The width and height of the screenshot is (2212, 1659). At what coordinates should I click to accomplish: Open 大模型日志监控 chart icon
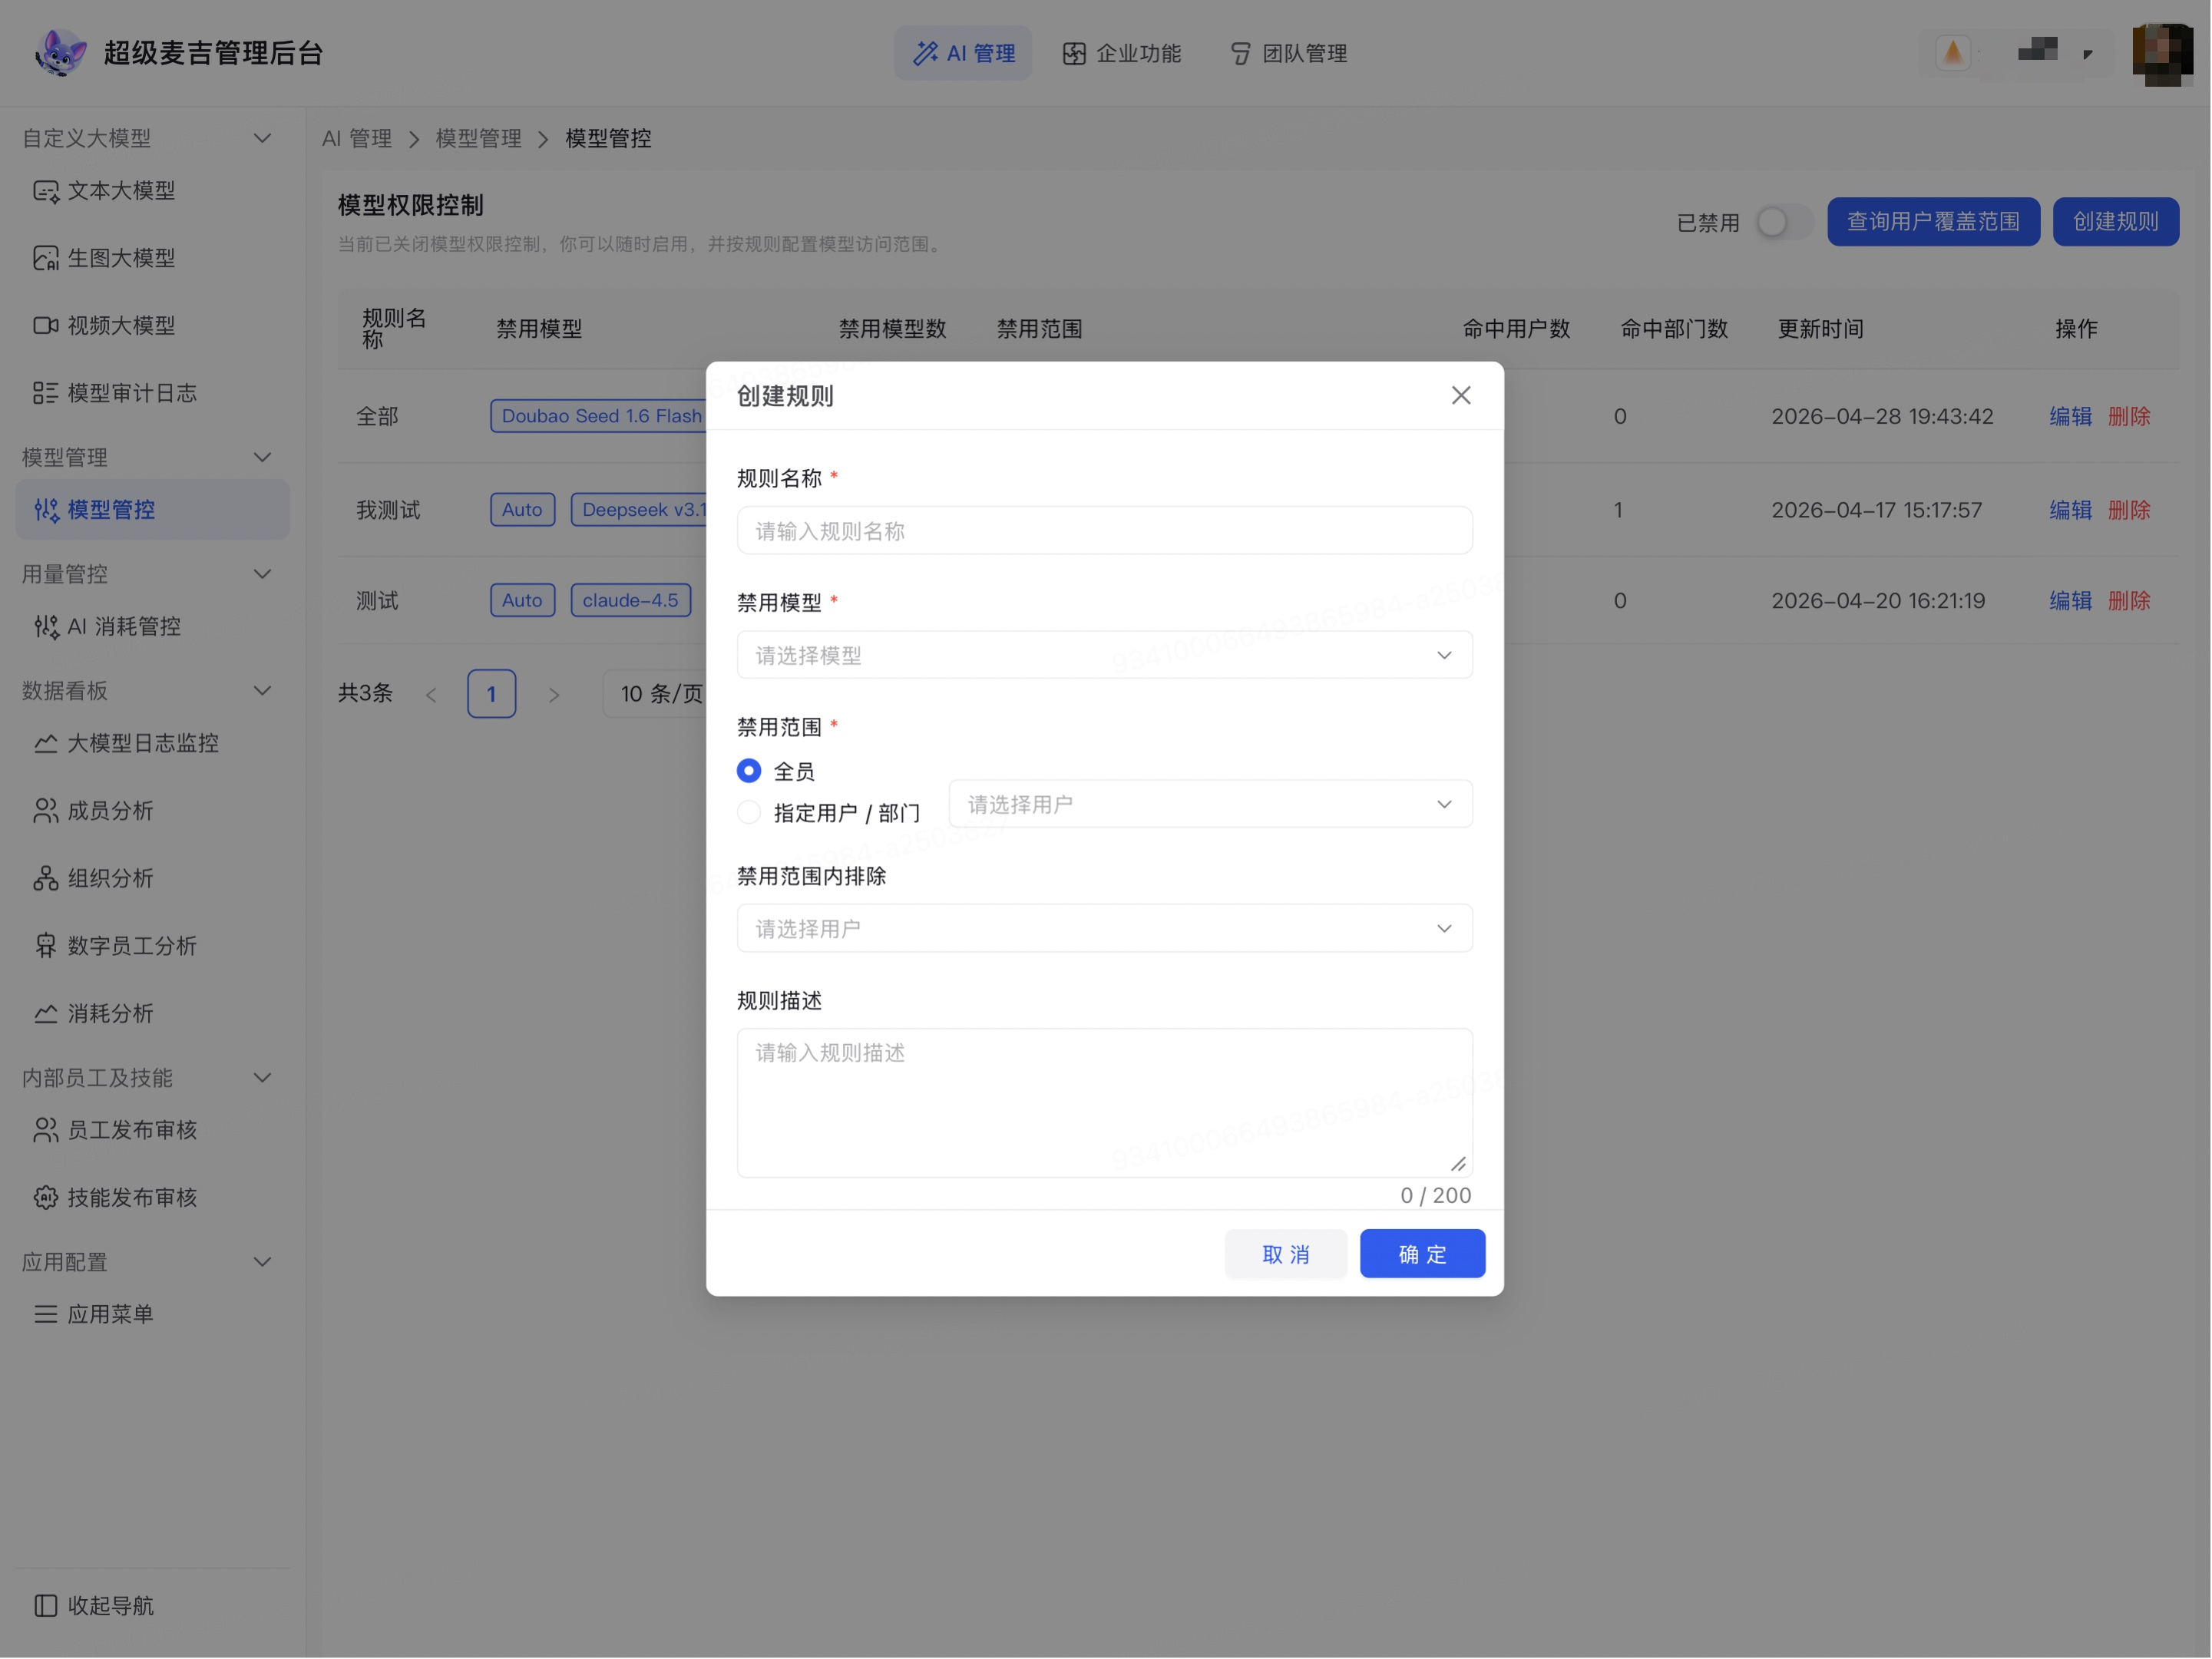tap(46, 744)
